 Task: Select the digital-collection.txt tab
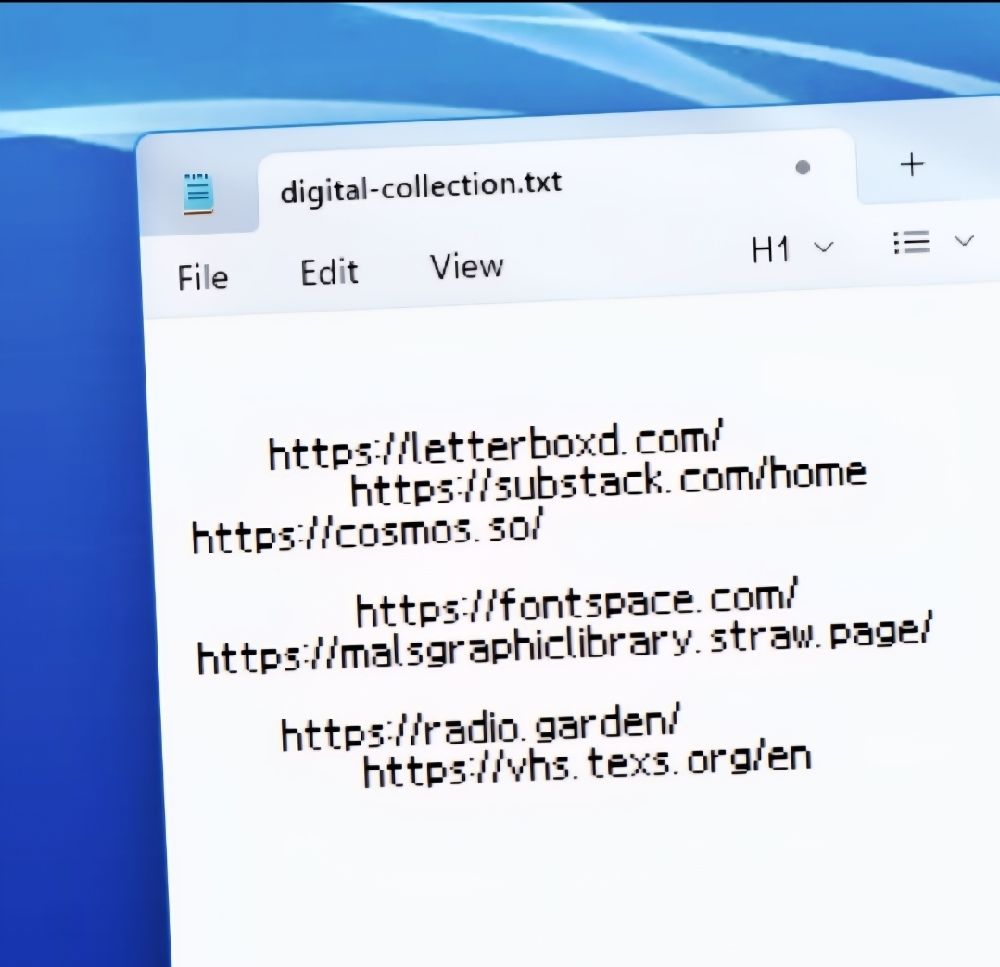421,186
